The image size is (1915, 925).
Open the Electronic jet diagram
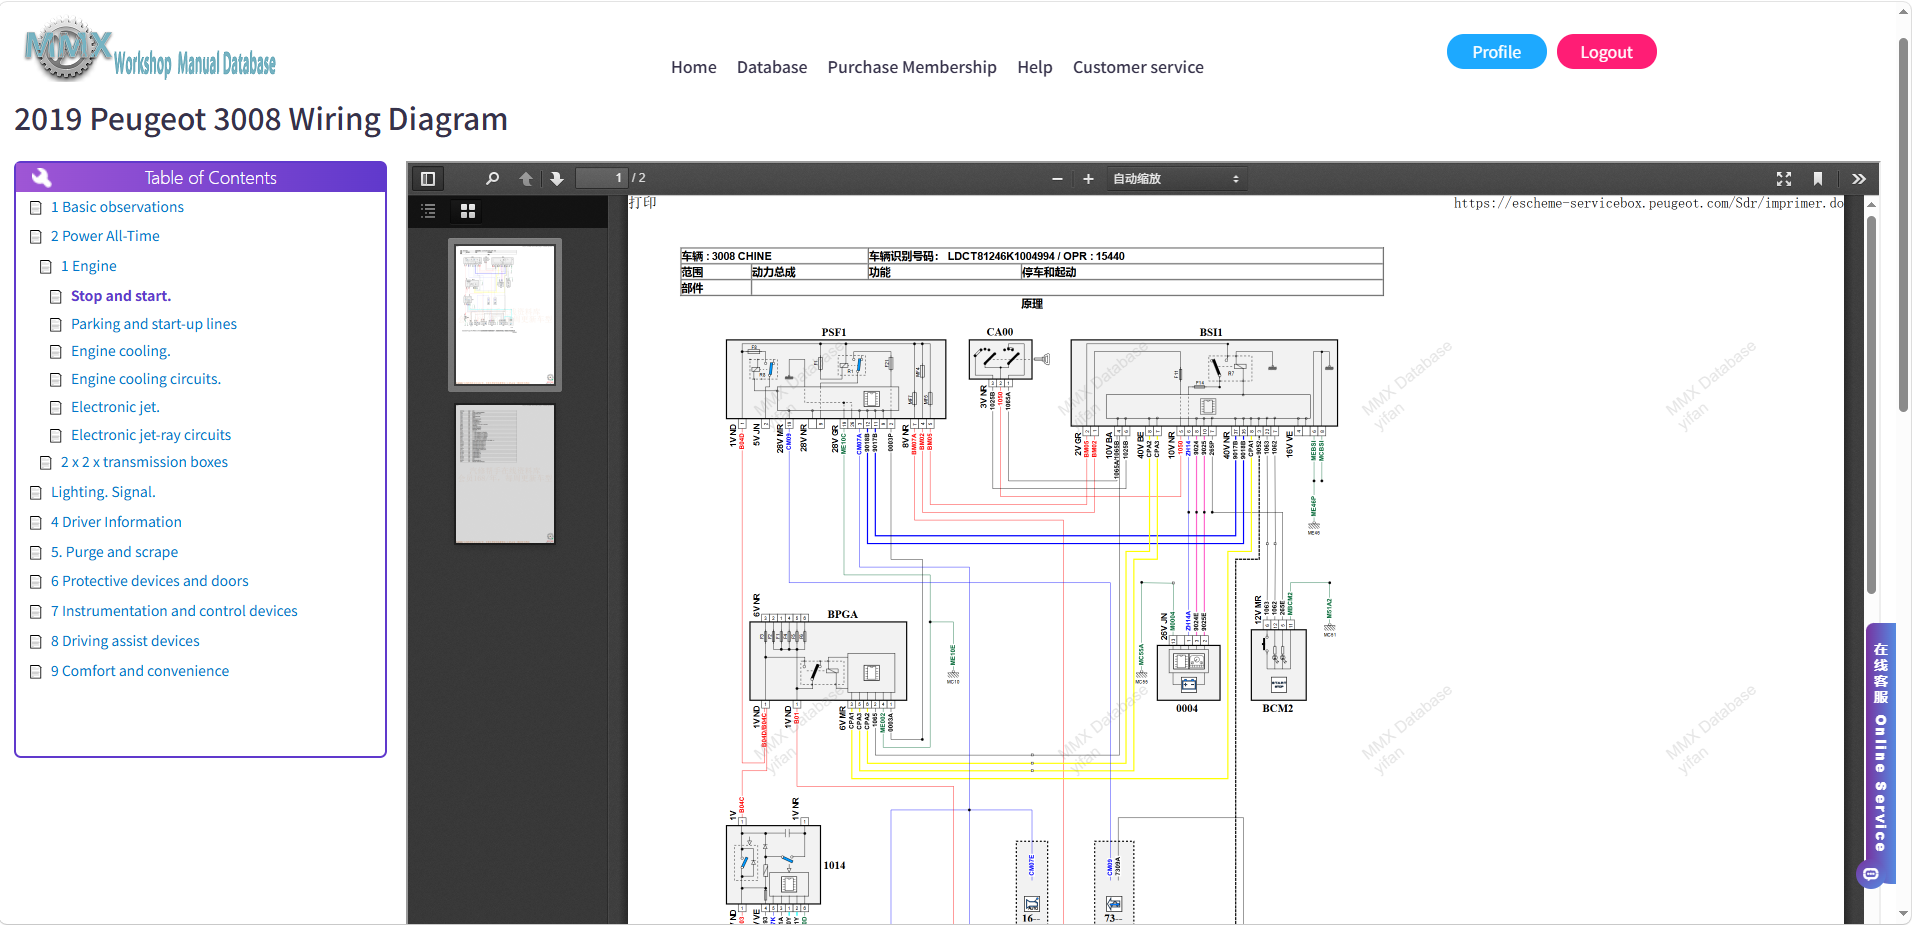click(115, 407)
